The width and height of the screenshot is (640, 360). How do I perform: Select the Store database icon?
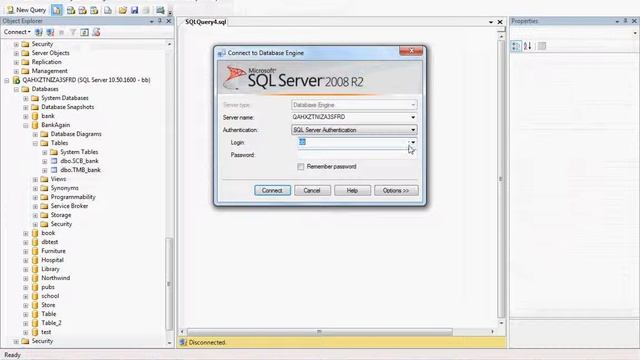pos(35,305)
